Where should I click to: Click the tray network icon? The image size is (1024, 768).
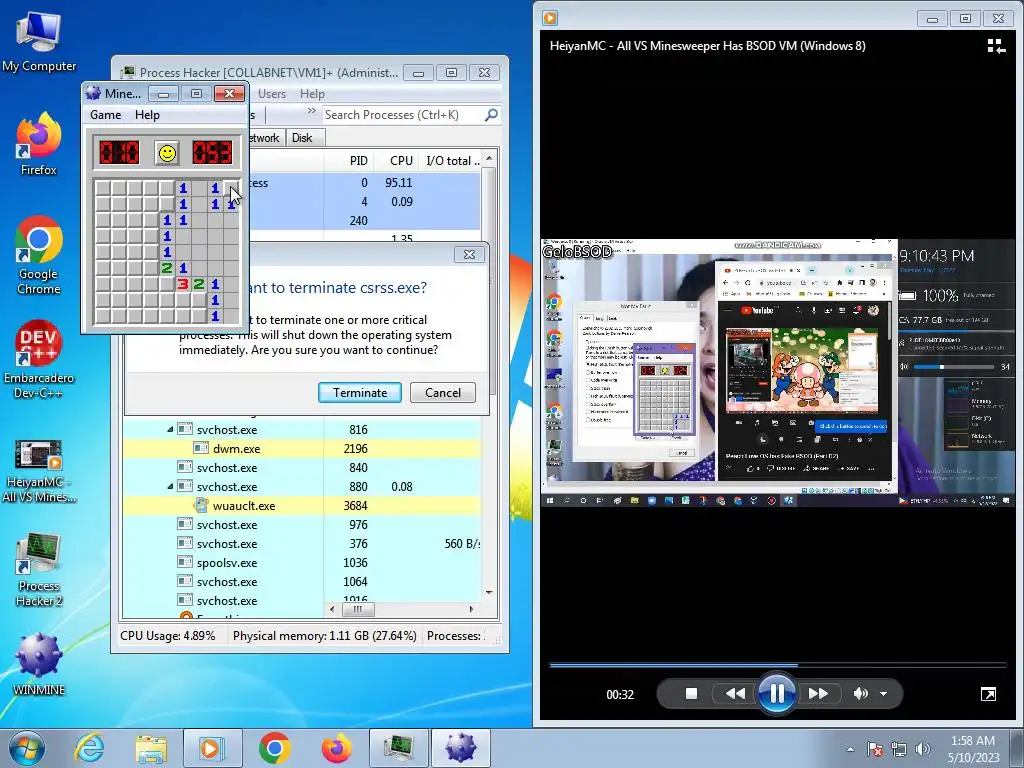(899, 749)
